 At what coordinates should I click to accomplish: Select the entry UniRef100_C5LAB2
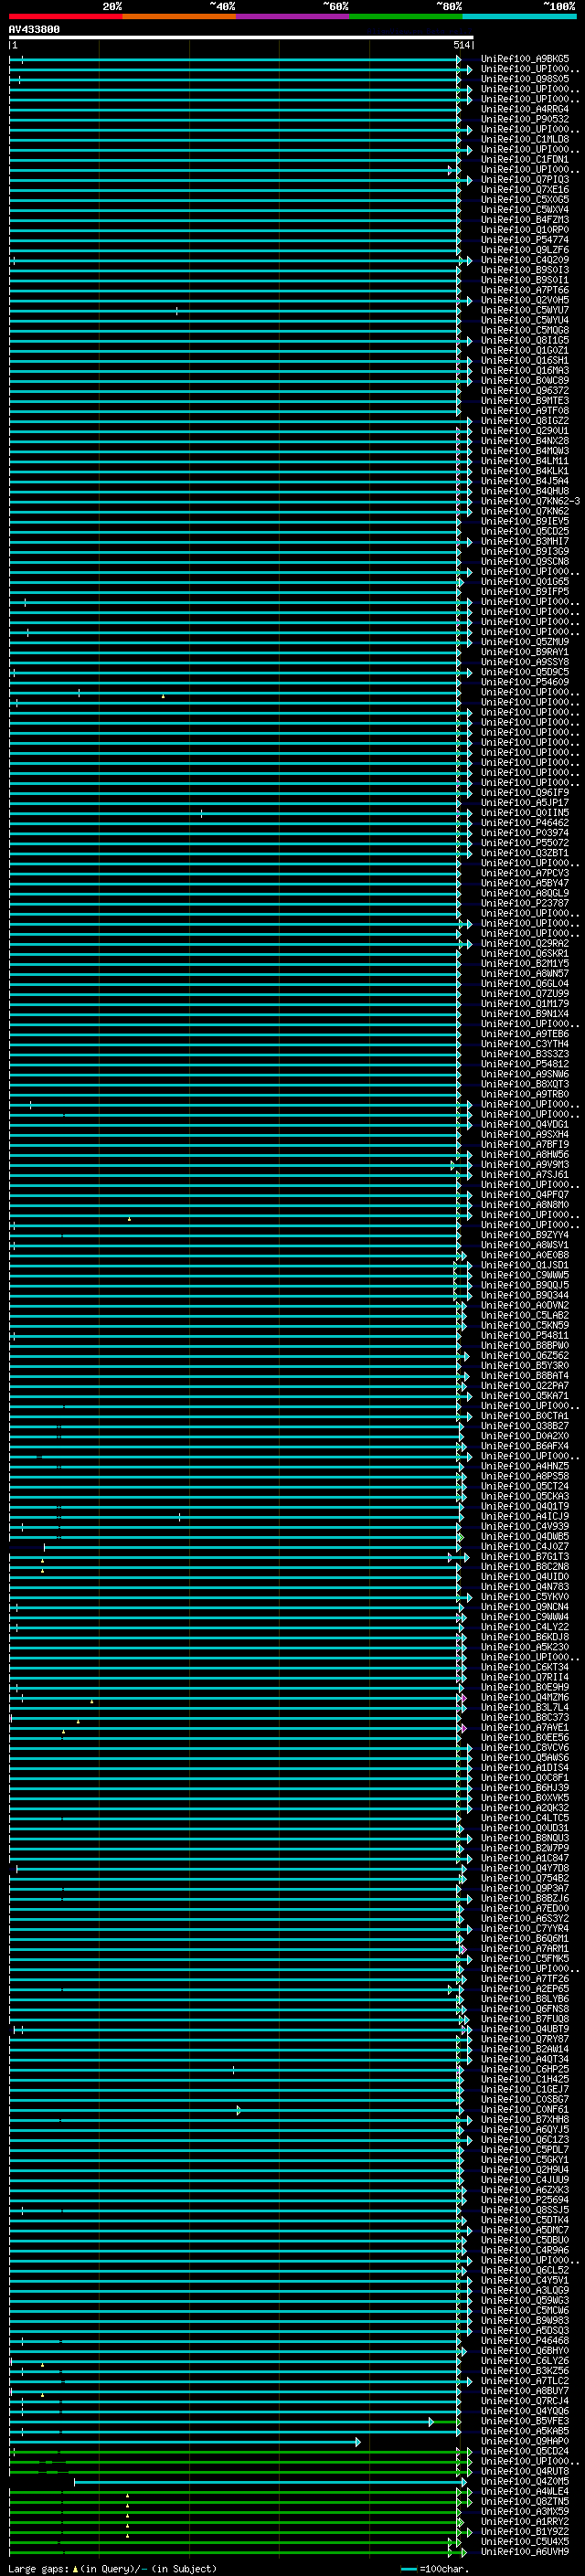click(525, 1315)
